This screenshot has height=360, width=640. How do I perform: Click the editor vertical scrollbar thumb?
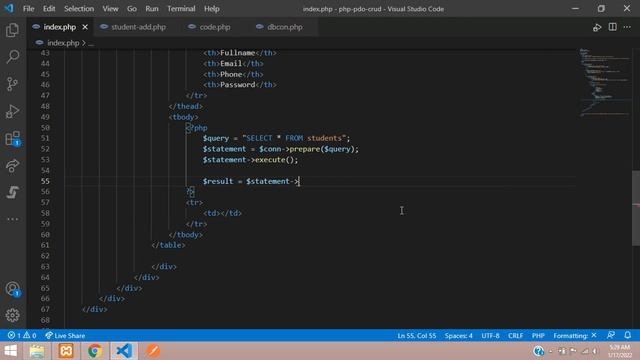(x=636, y=208)
